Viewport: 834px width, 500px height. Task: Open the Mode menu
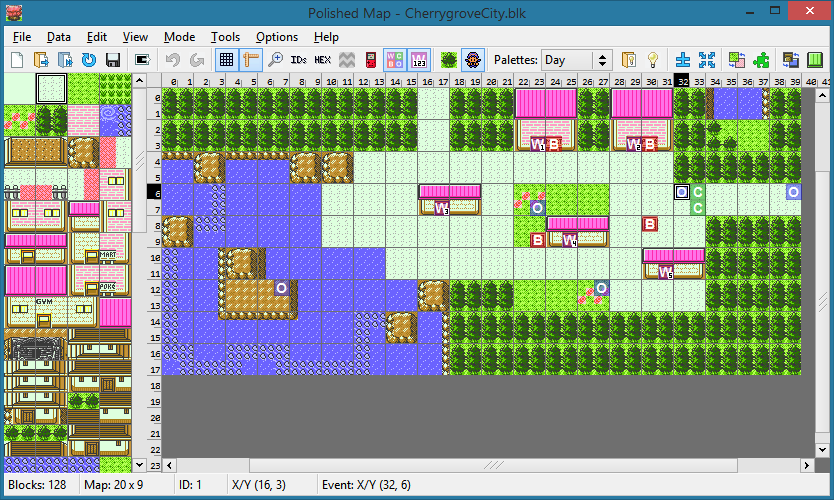(x=179, y=37)
